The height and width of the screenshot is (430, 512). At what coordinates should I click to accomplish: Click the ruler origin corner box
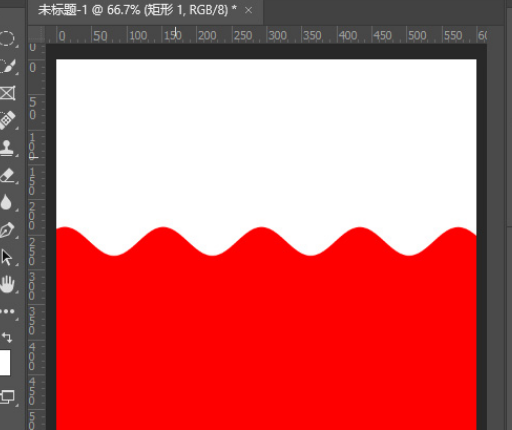coord(36,34)
